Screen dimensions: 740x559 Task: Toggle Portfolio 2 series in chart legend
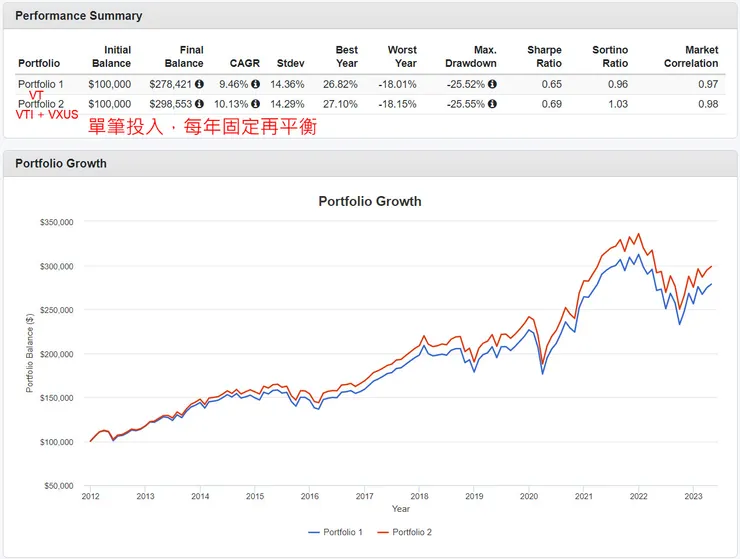pos(404,532)
